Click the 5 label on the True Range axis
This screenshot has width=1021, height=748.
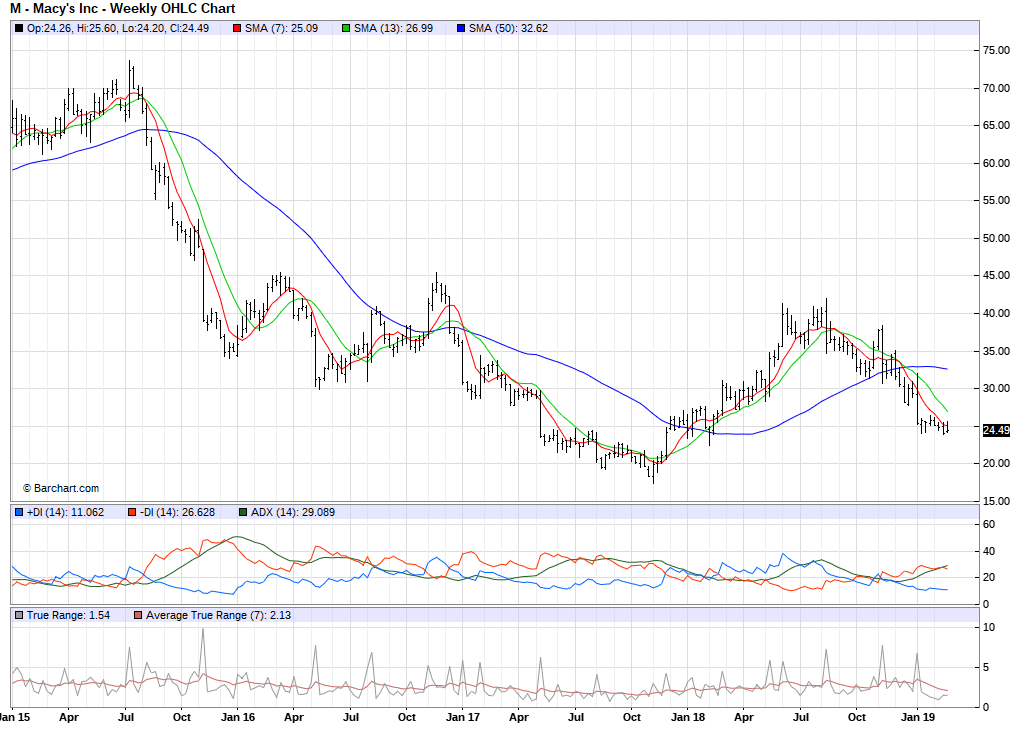(x=986, y=667)
